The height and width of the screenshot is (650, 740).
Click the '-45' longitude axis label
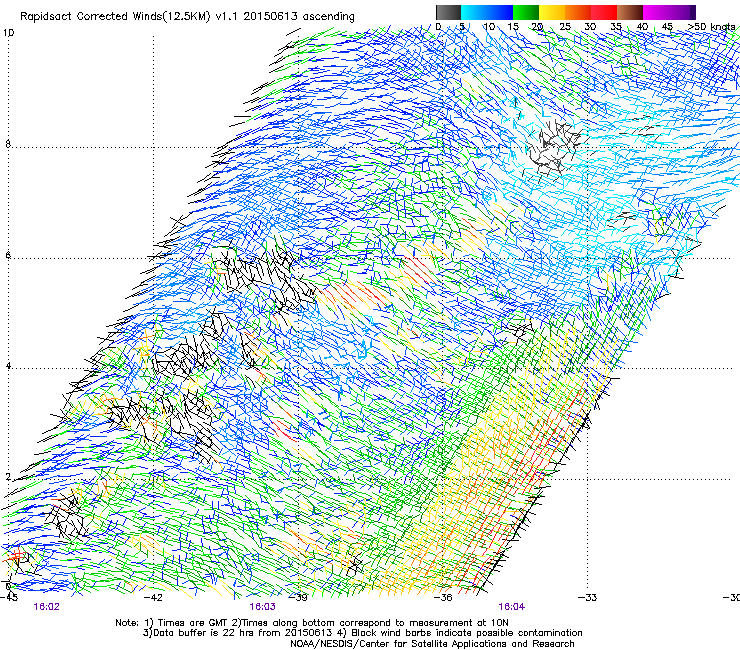pyautogui.click(x=9, y=598)
